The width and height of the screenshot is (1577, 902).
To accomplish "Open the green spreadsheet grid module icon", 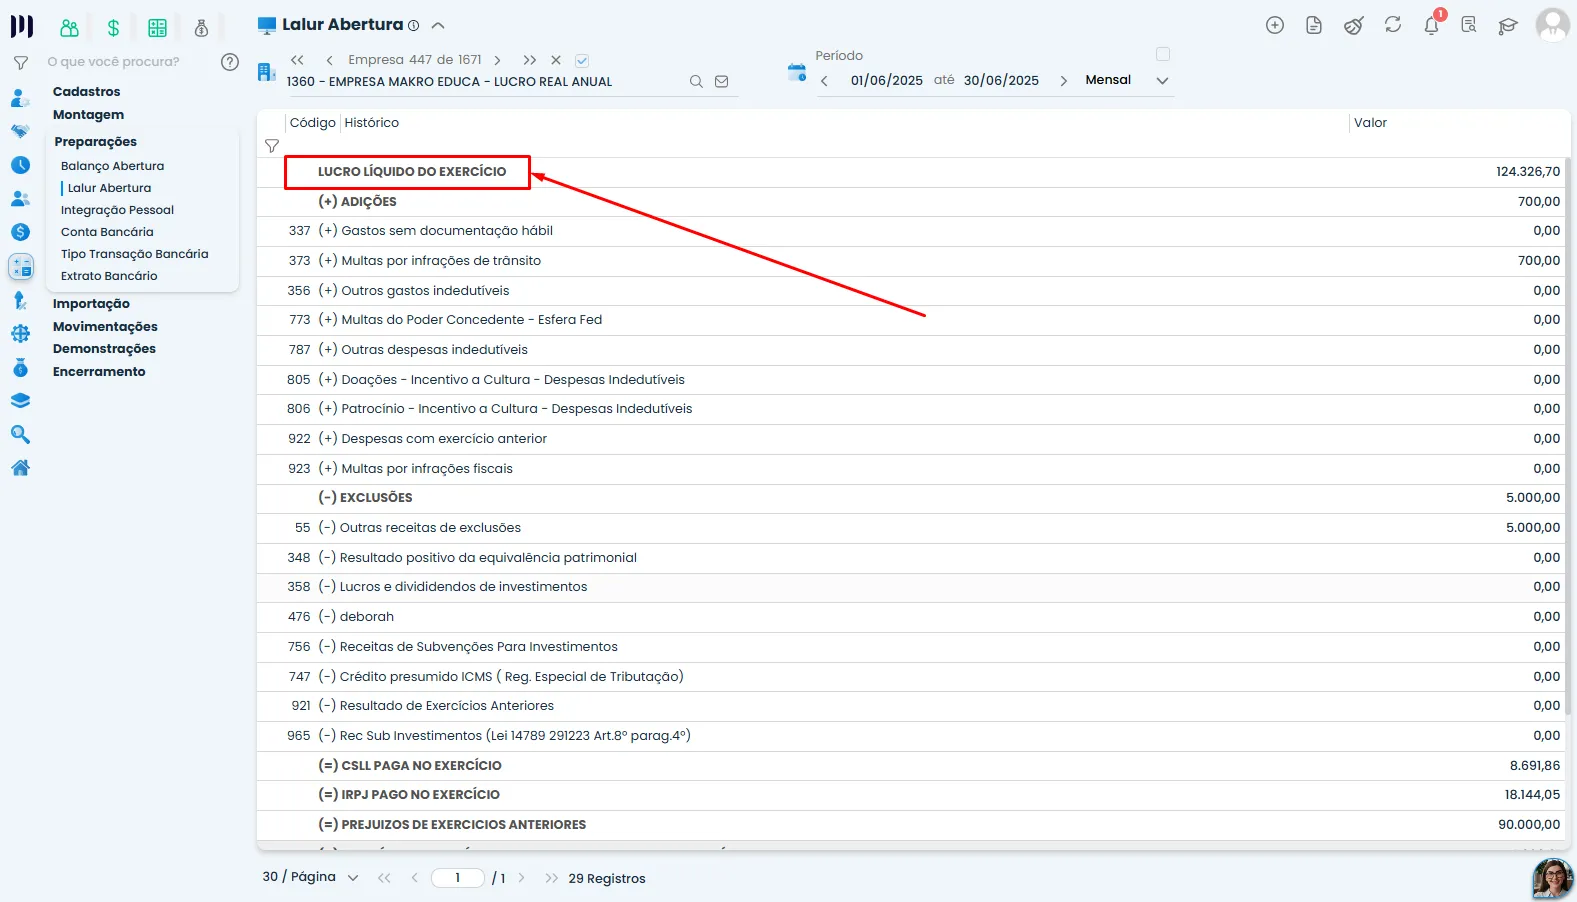I will tap(157, 28).
